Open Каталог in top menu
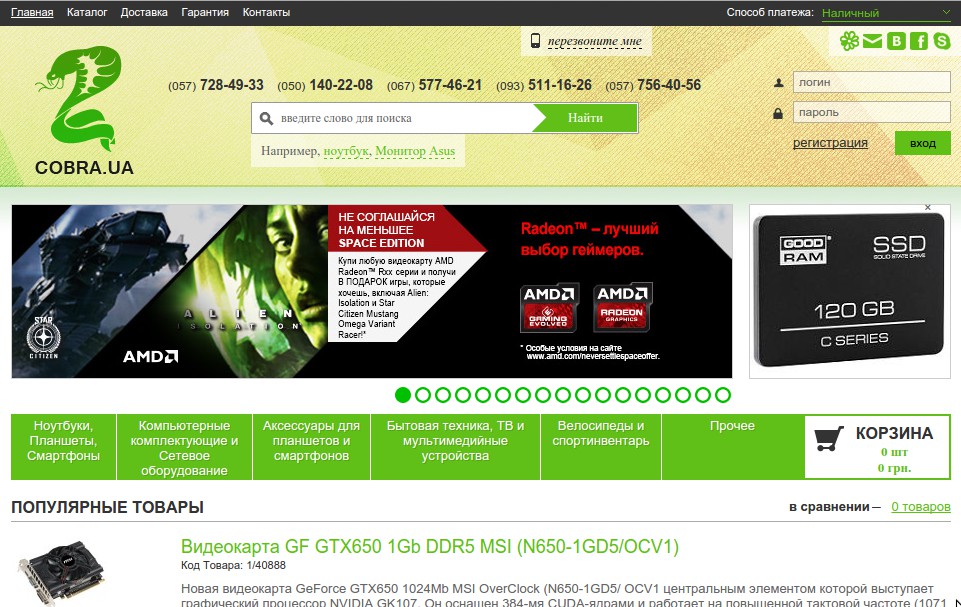Screen dimensions: 961x607 (x=87, y=12)
